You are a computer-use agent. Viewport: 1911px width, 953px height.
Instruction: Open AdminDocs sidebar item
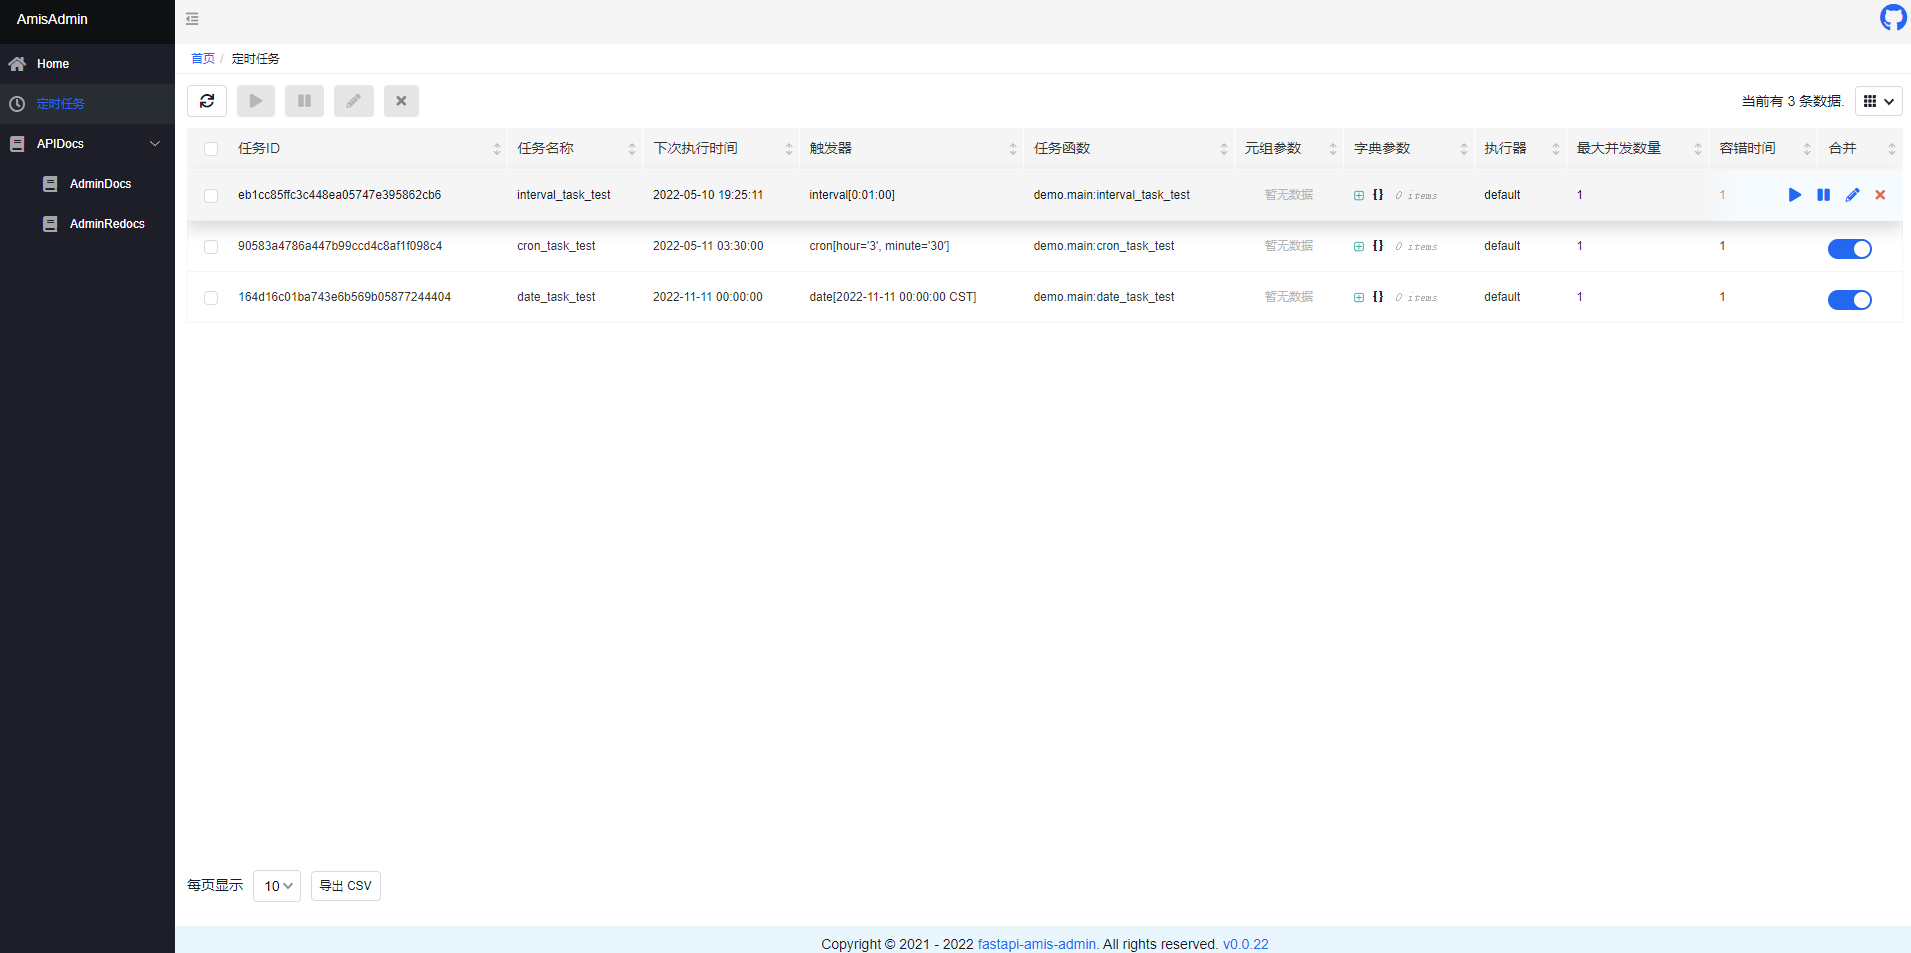click(87, 184)
